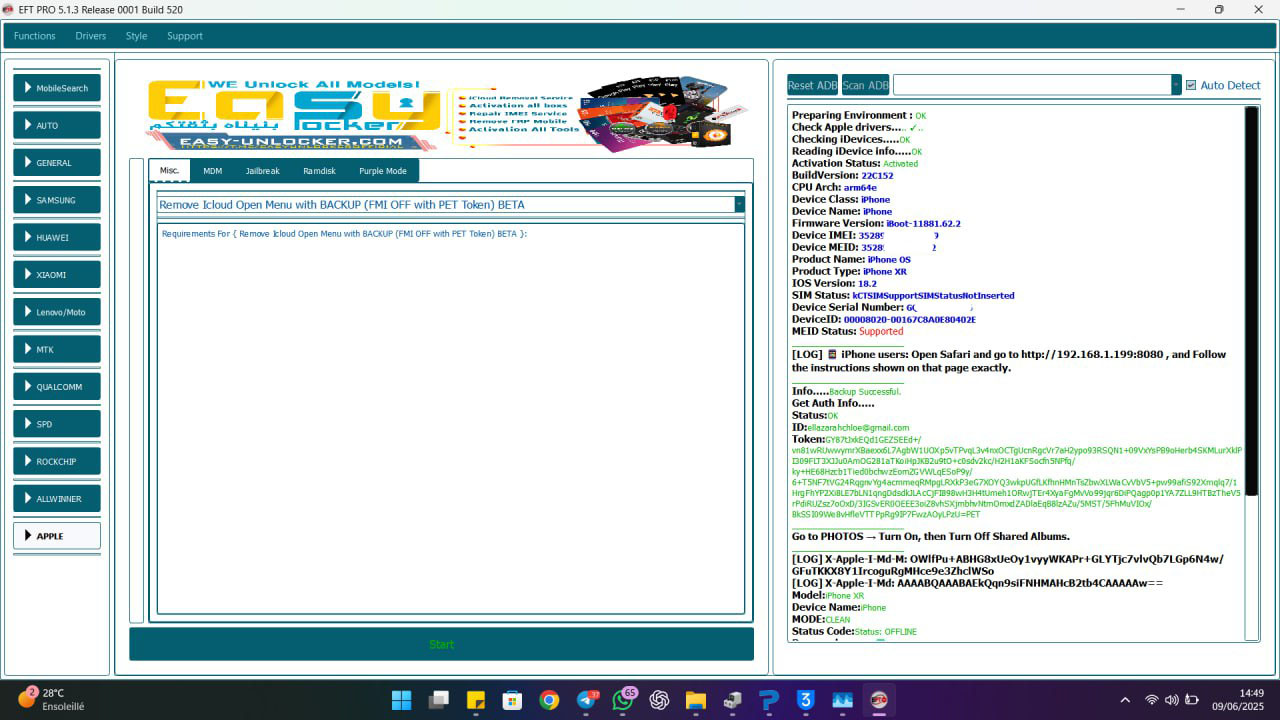The width and height of the screenshot is (1280, 720).
Task: Open the GENERAL sidebar section
Action: [57, 162]
